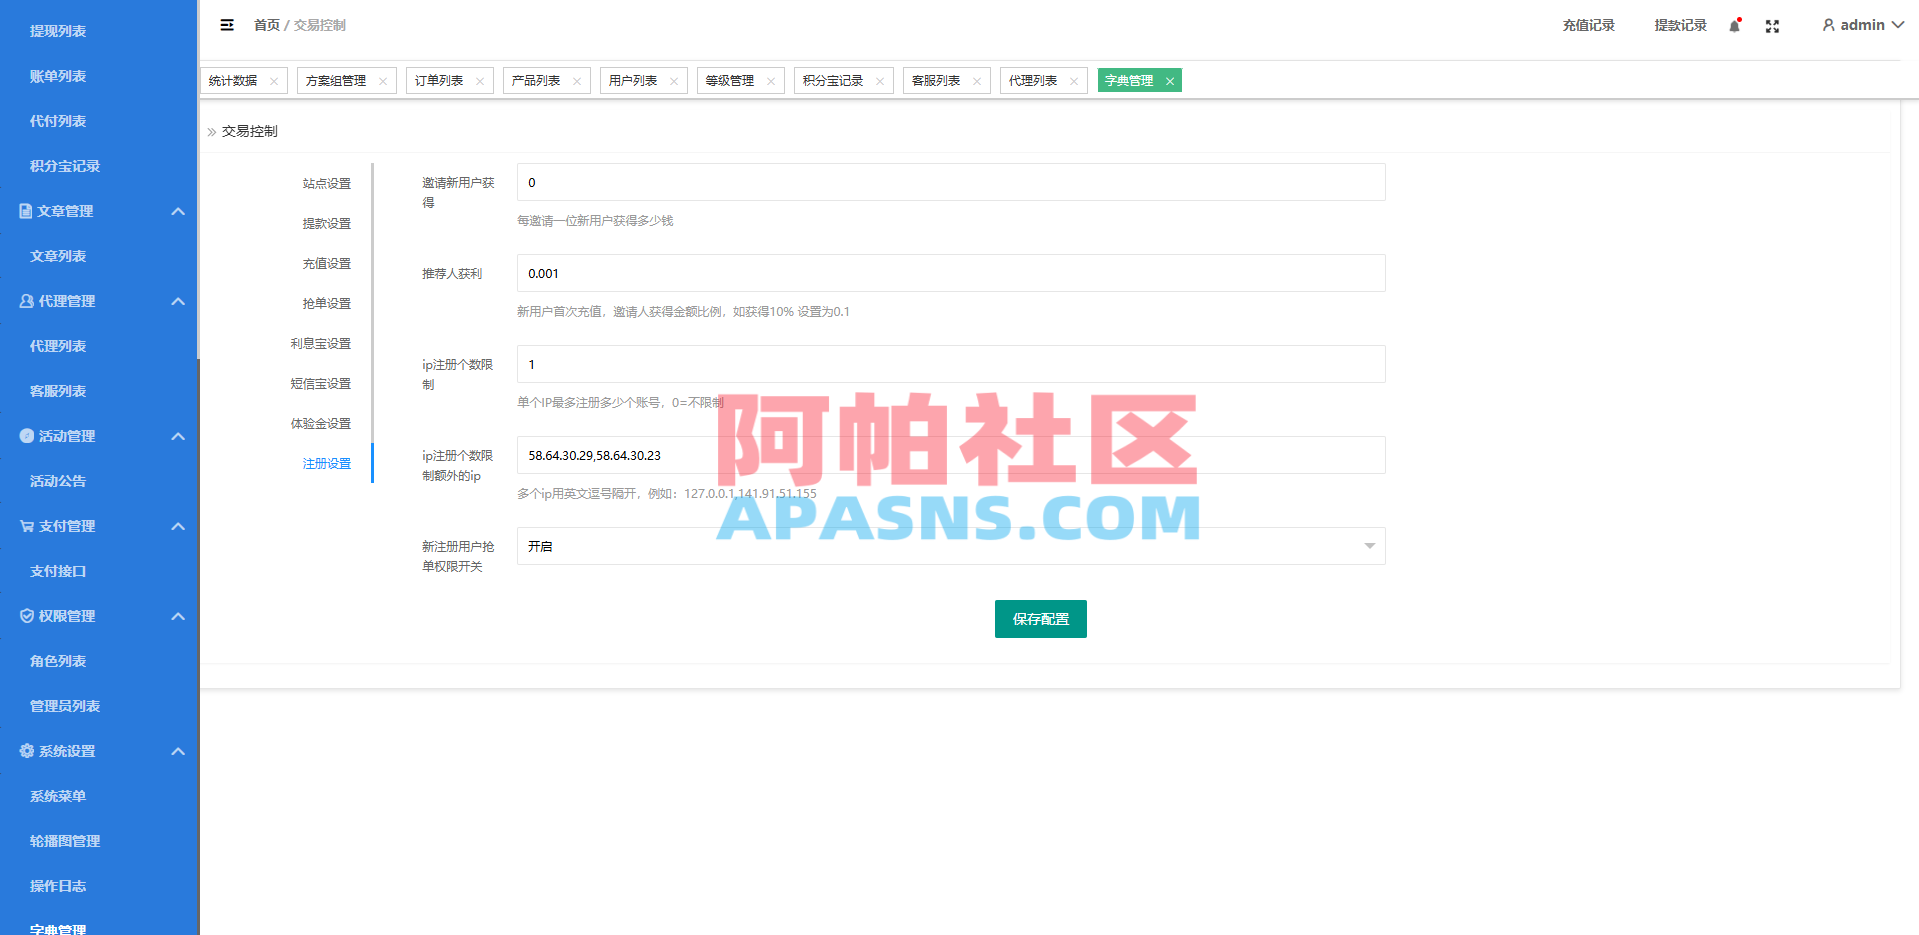
Task: Click the ip注册个数限制 input field
Action: click(951, 364)
